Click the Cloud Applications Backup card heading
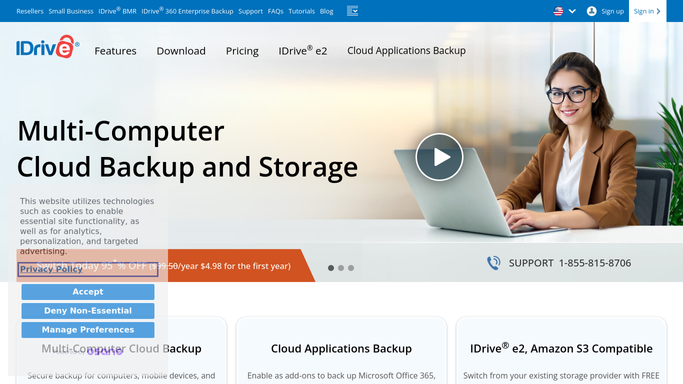The height and width of the screenshot is (384, 683). tap(341, 349)
